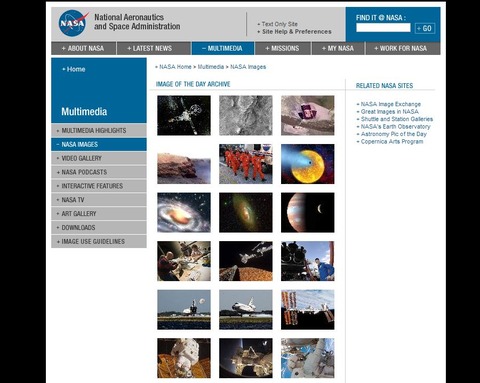Viewport: 480px width, 383px height.
Task: Open the yellow sun with comet thumbnail
Action: (308, 164)
